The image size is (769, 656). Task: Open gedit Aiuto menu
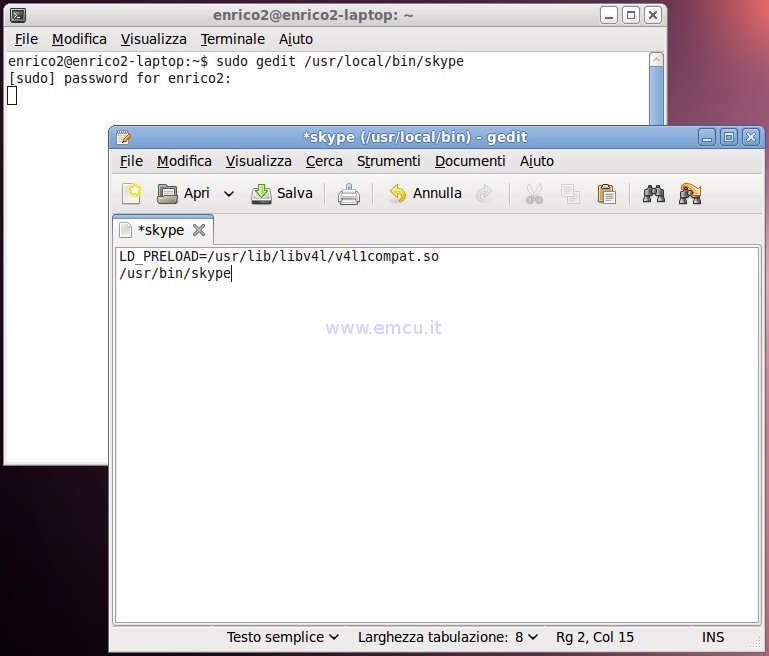537,161
